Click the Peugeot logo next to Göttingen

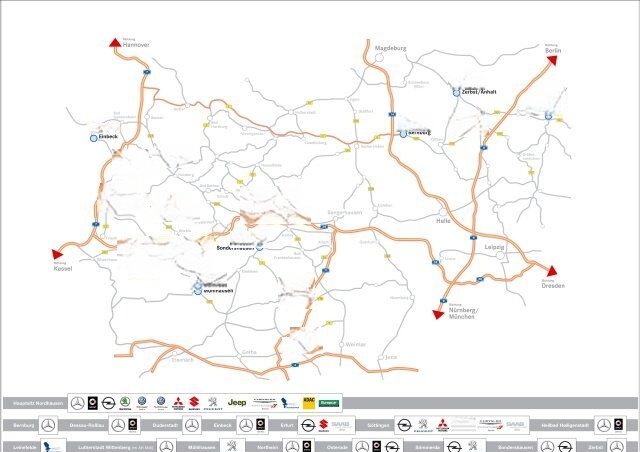(x=423, y=425)
